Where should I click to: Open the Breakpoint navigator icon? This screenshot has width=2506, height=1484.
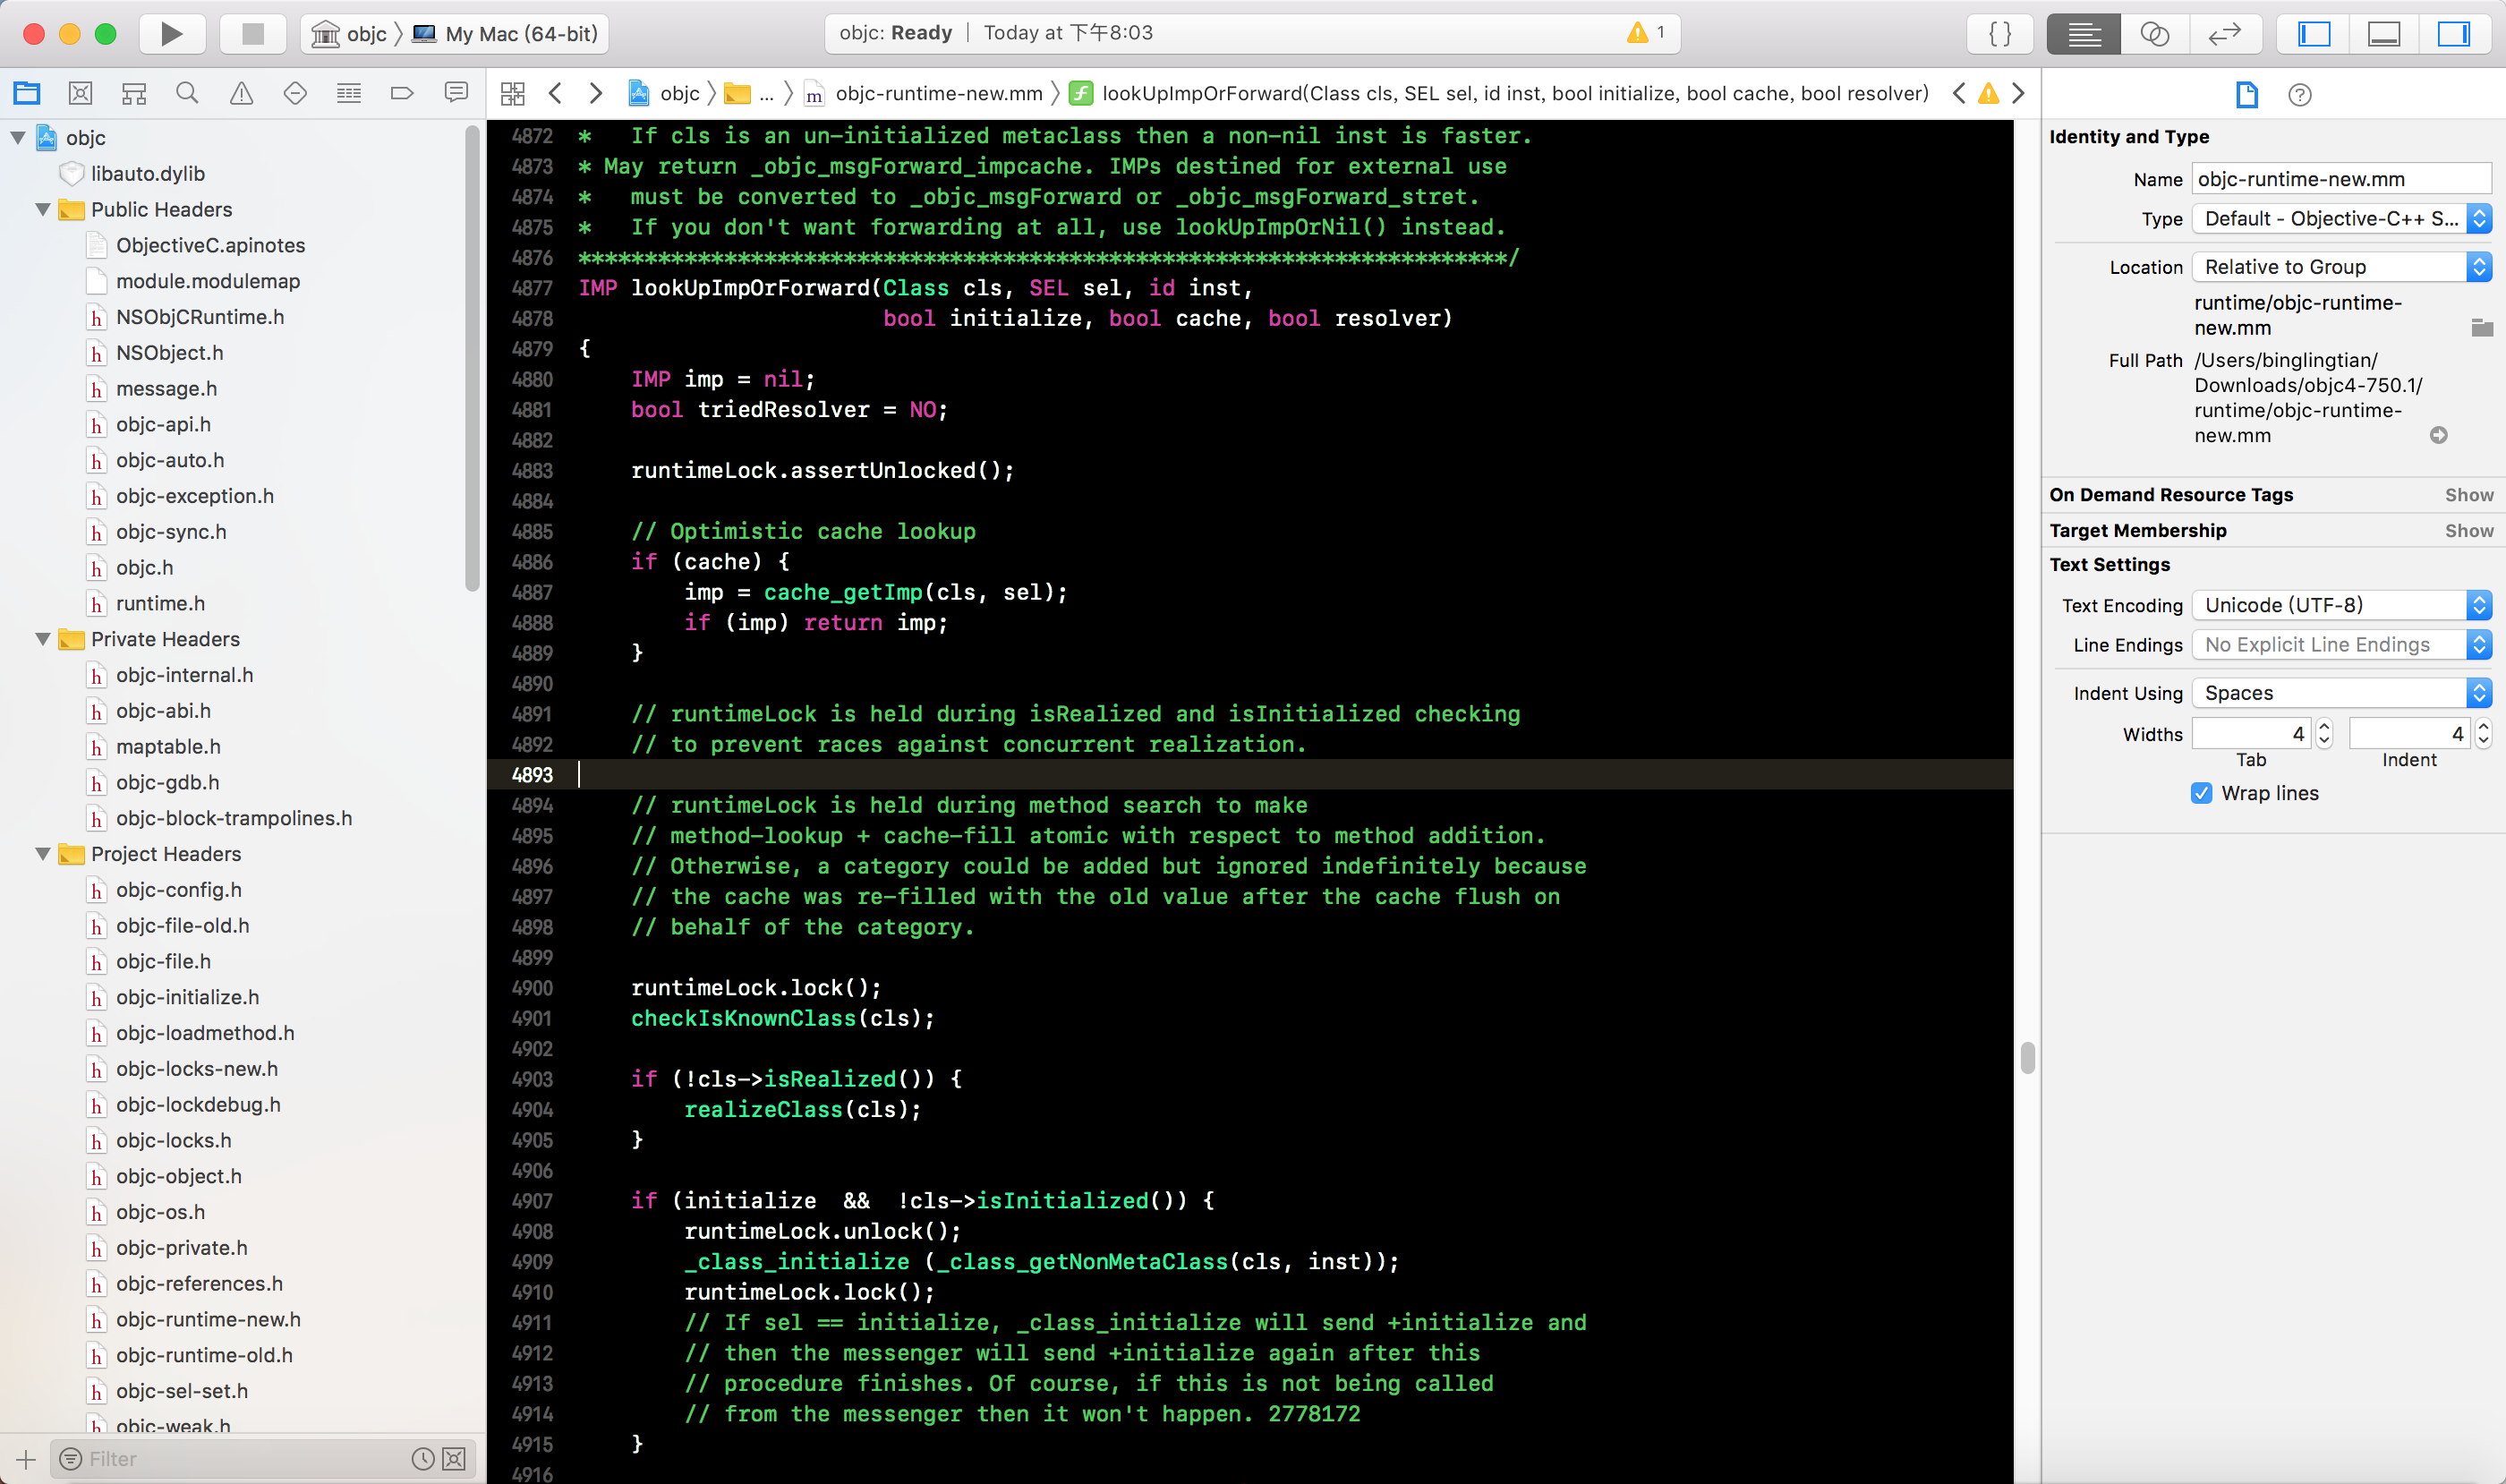402,94
